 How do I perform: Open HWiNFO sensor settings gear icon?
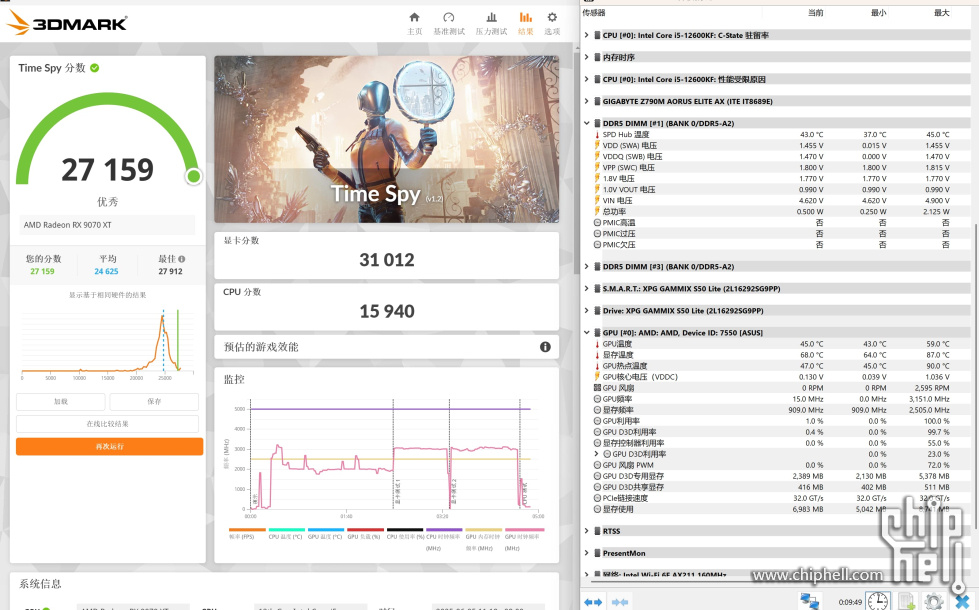[x=933, y=601]
